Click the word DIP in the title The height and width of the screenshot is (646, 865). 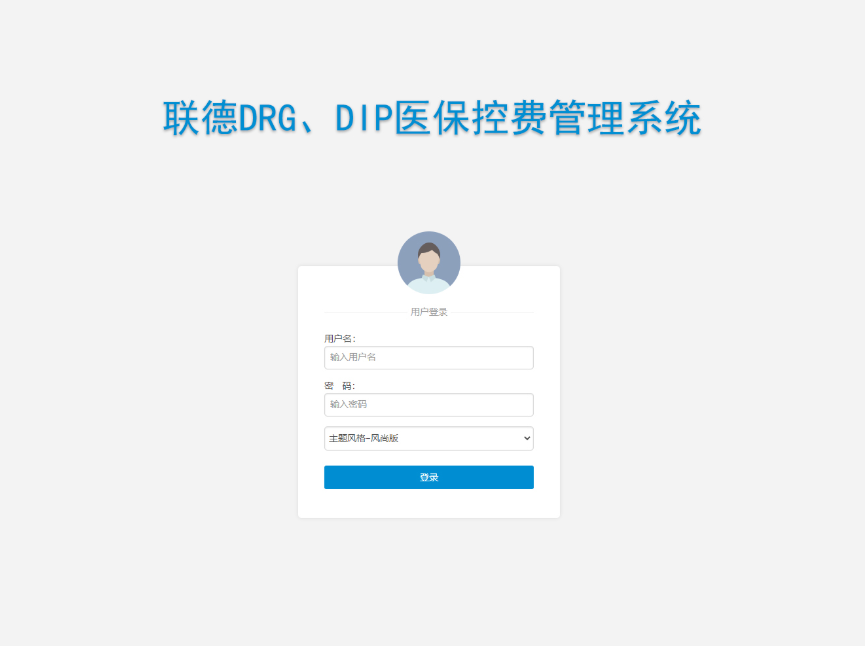pos(363,118)
